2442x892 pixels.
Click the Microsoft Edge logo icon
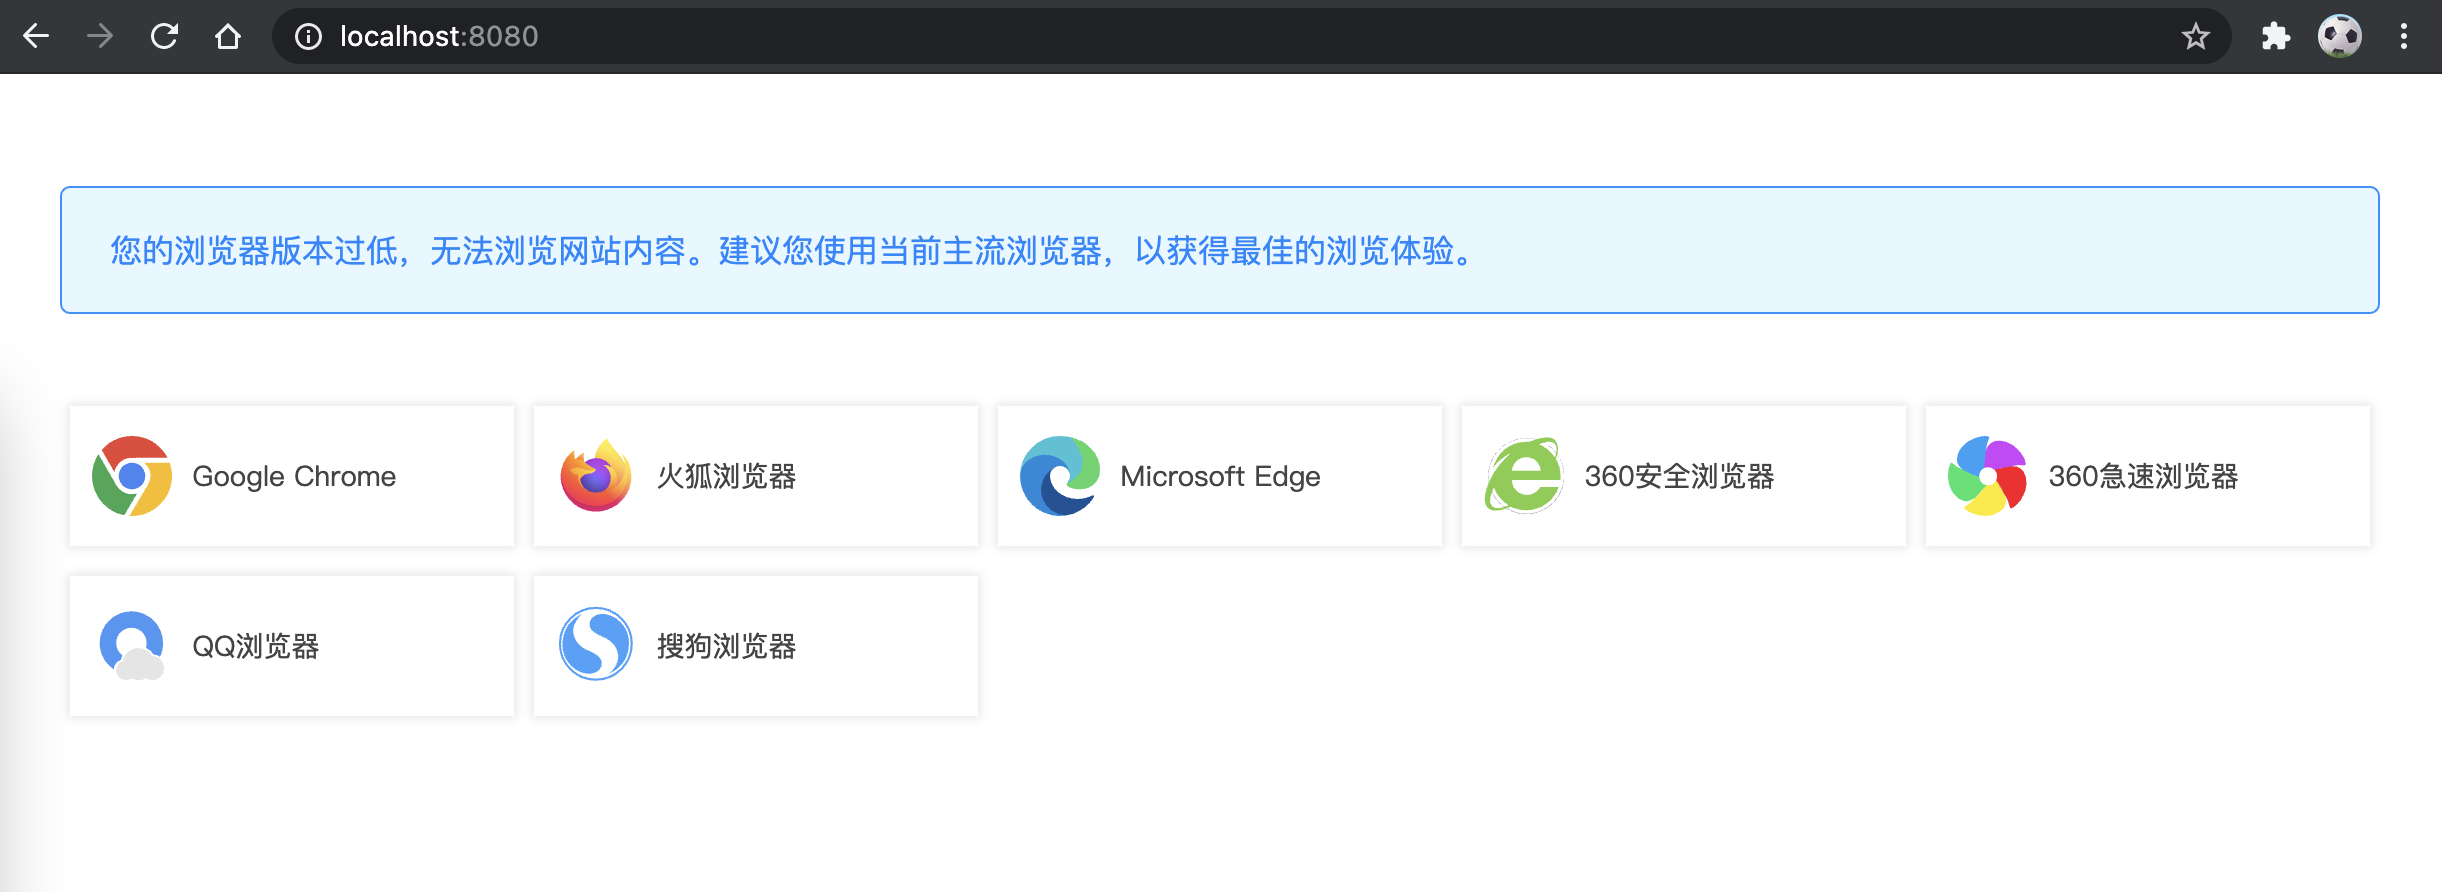point(1060,476)
